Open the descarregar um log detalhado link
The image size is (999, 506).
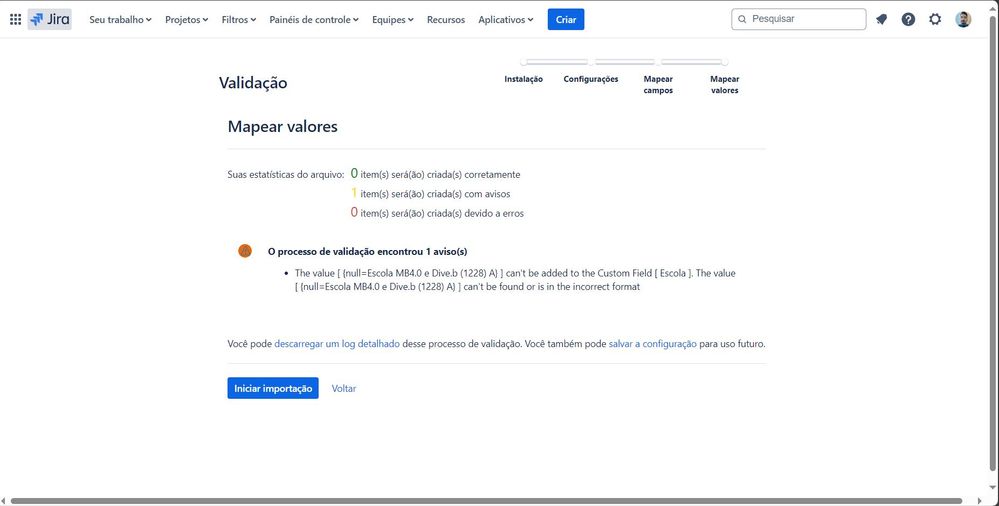(337, 343)
